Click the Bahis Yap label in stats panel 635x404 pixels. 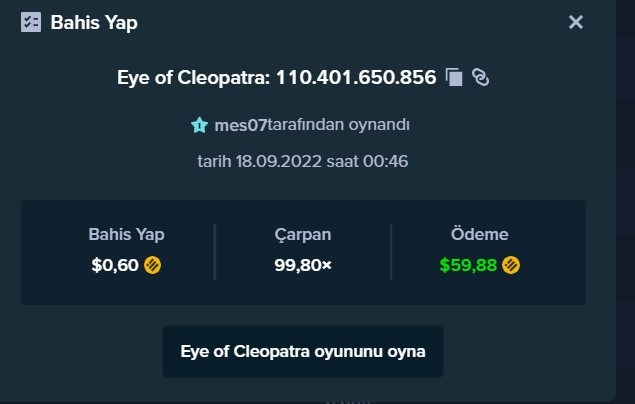click(126, 234)
